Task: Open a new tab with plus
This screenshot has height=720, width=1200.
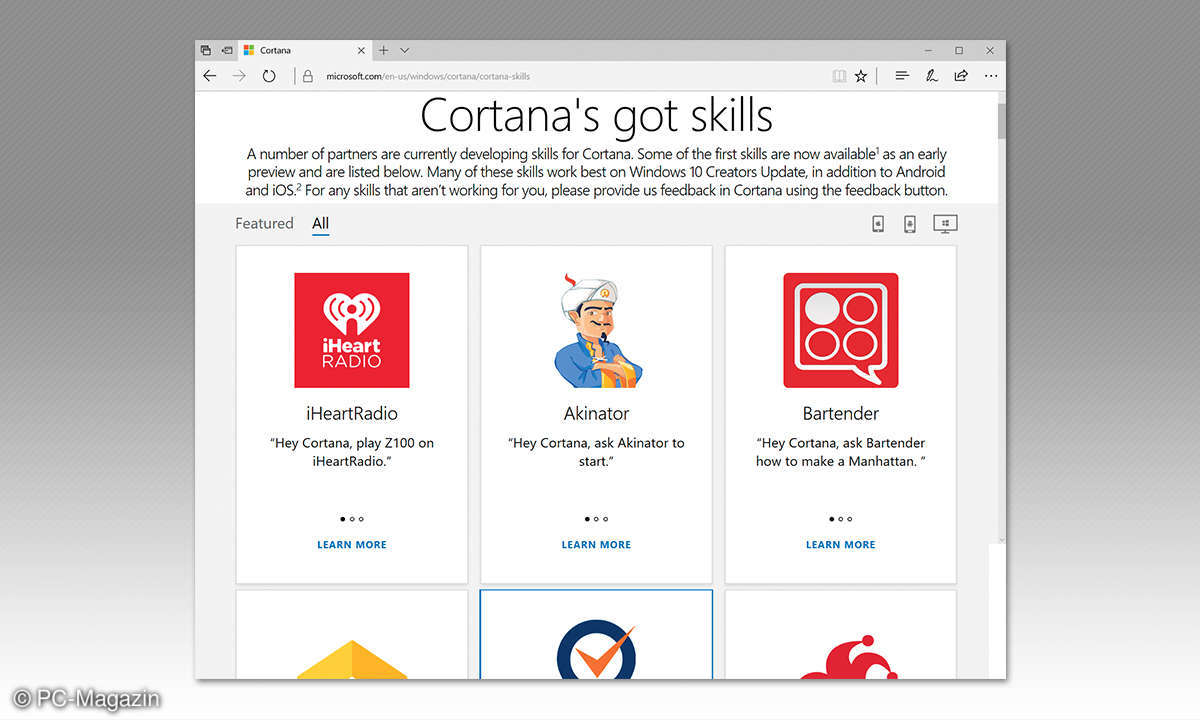Action: click(x=383, y=50)
